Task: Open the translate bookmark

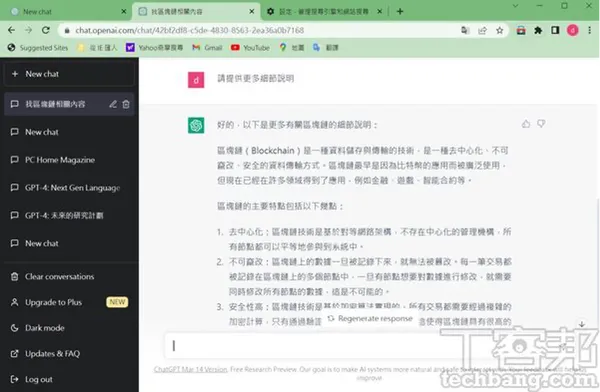Action: (x=326, y=47)
